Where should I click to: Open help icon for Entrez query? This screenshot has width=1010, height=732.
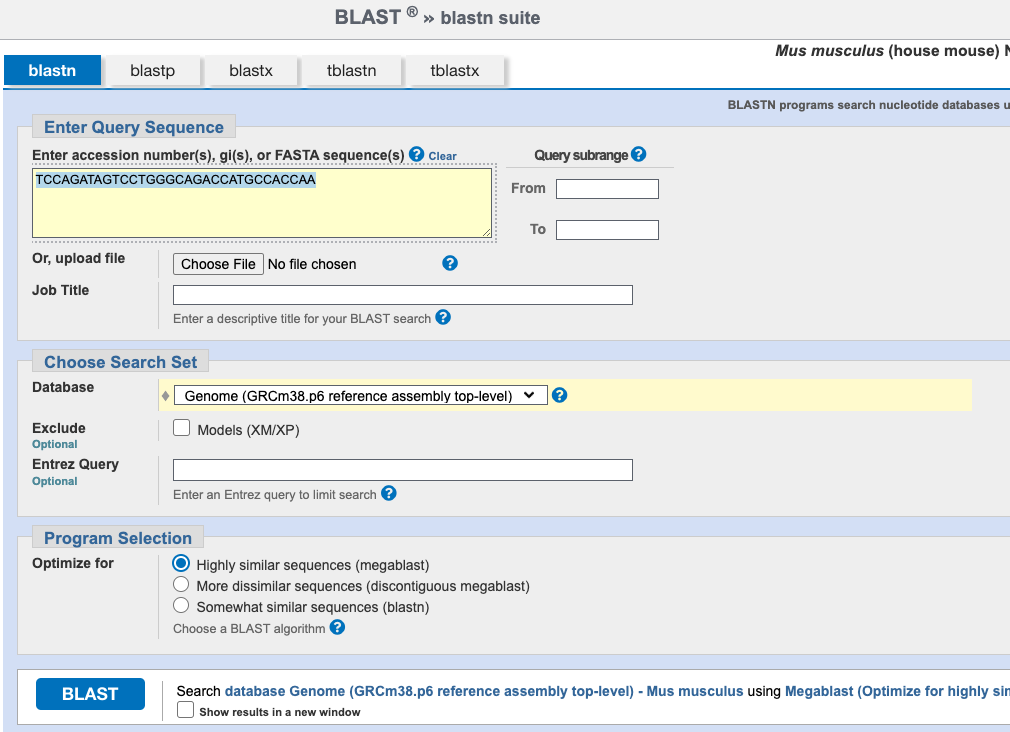tap(388, 493)
